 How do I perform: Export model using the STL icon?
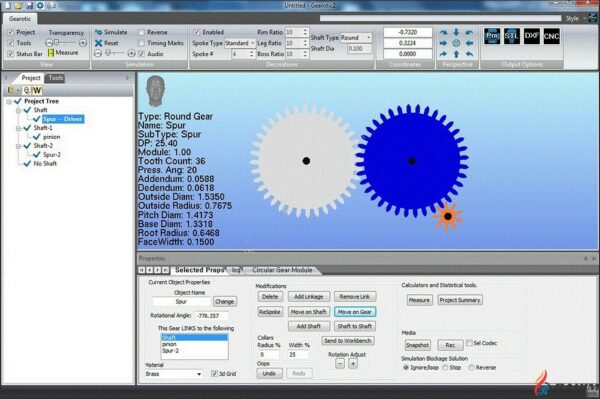(x=512, y=36)
